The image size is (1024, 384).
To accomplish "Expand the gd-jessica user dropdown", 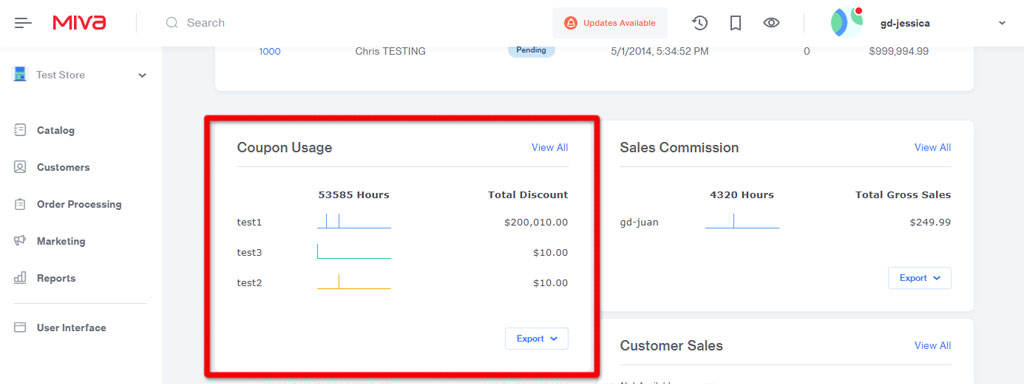I will (1002, 23).
